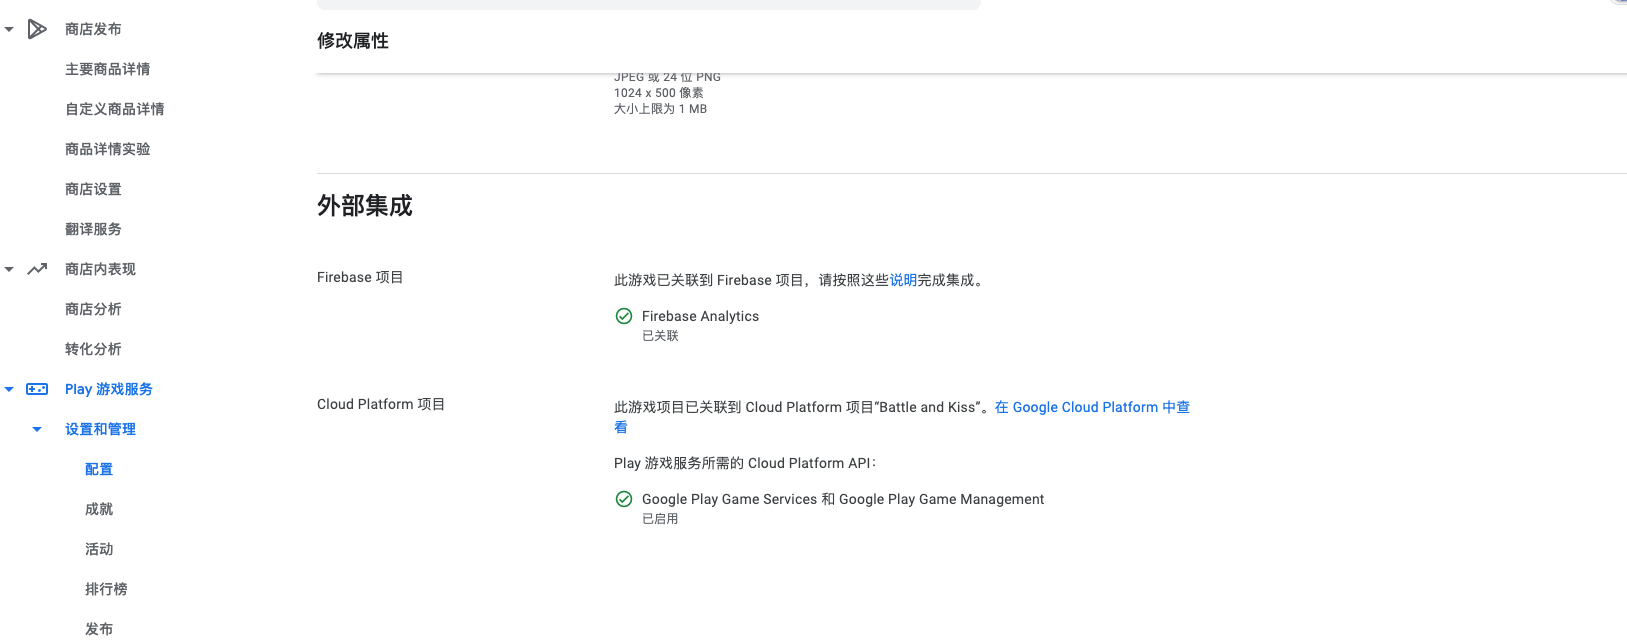Click the Google Play Game Services checkmark icon
This screenshot has height=640, width=1627.
click(624, 499)
